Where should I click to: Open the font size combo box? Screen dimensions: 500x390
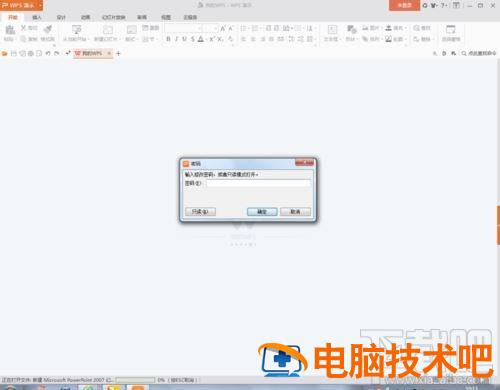coord(211,28)
